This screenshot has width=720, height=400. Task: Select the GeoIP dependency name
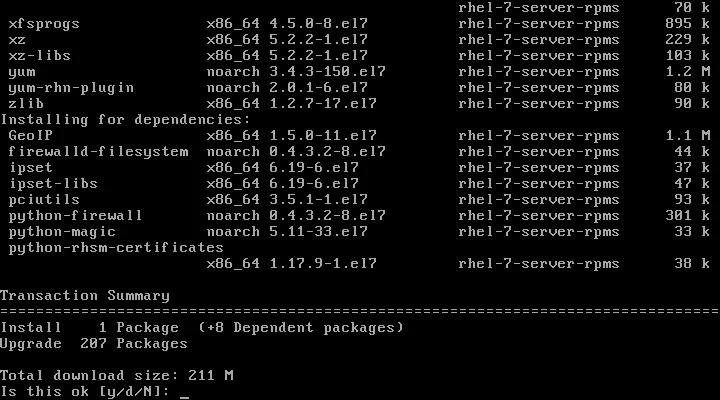tap(30, 135)
